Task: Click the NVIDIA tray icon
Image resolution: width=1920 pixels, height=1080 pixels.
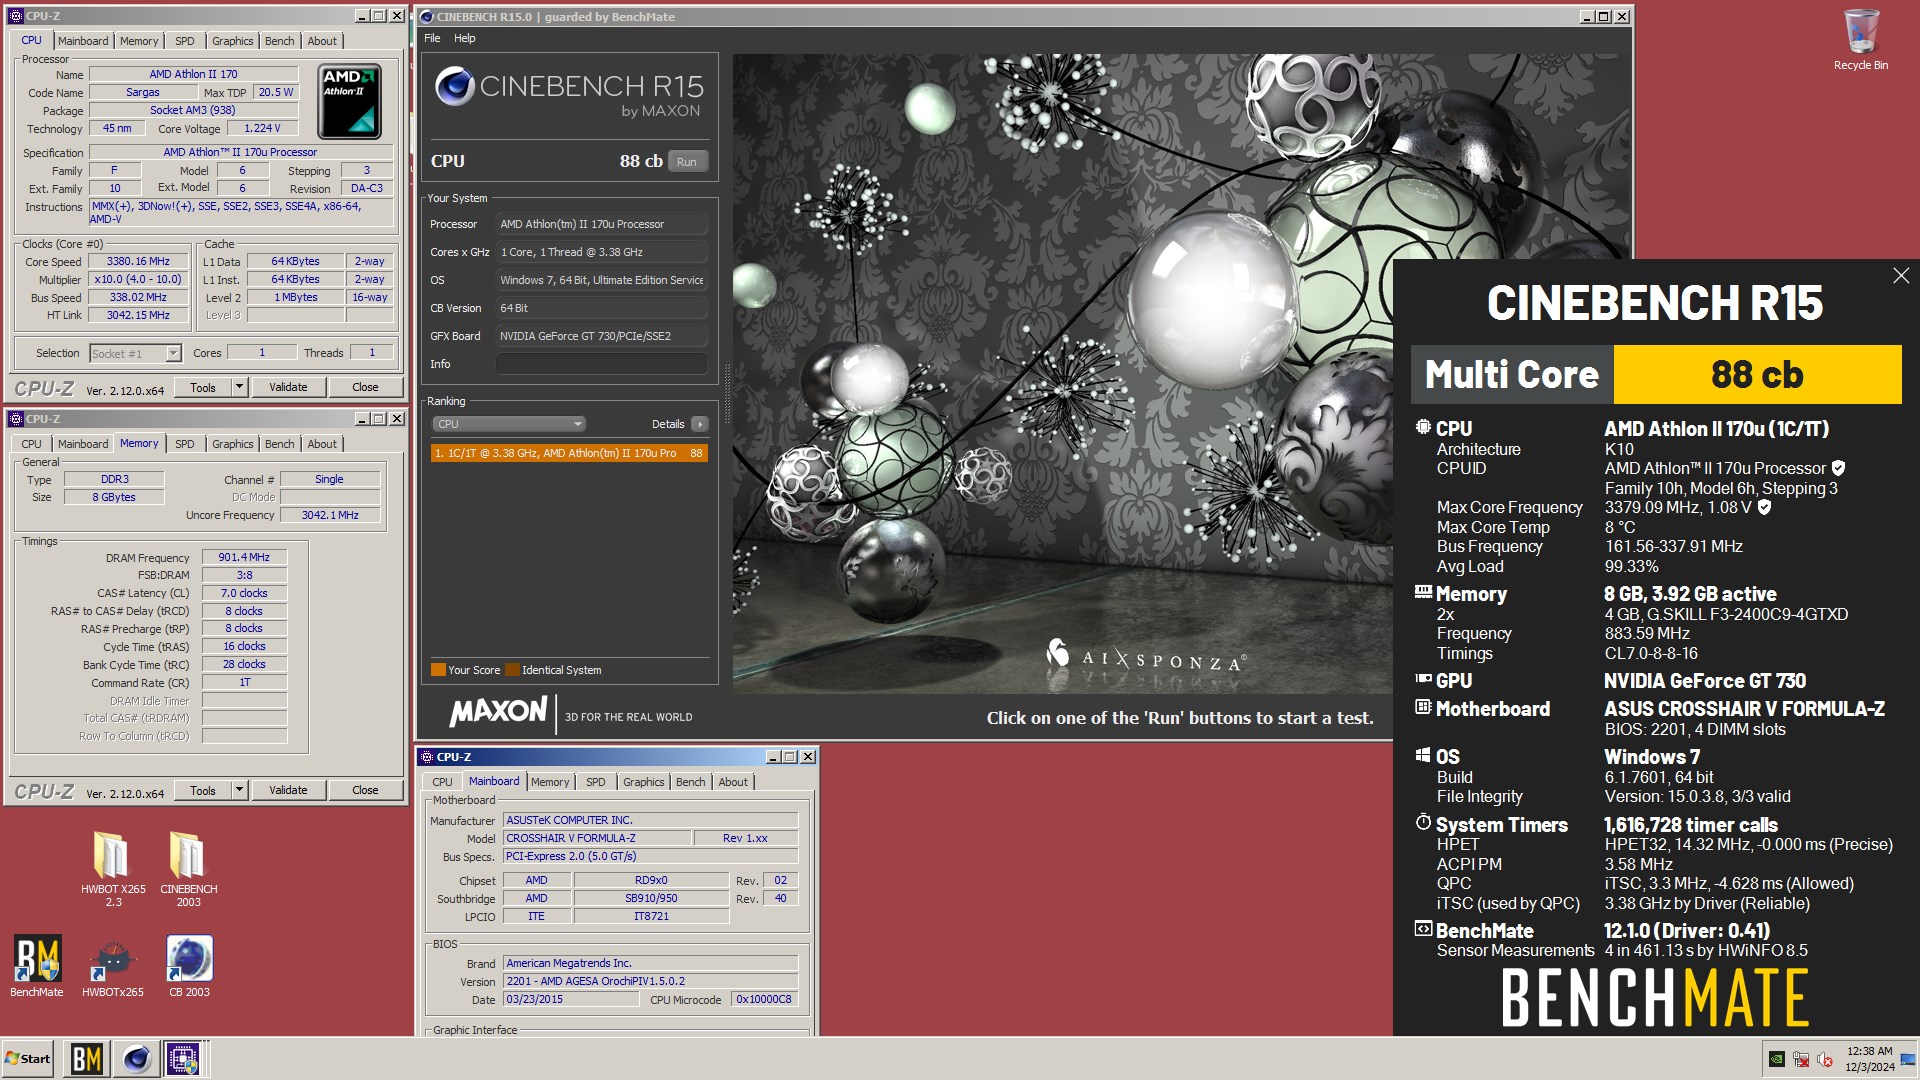Action: click(x=1777, y=1059)
